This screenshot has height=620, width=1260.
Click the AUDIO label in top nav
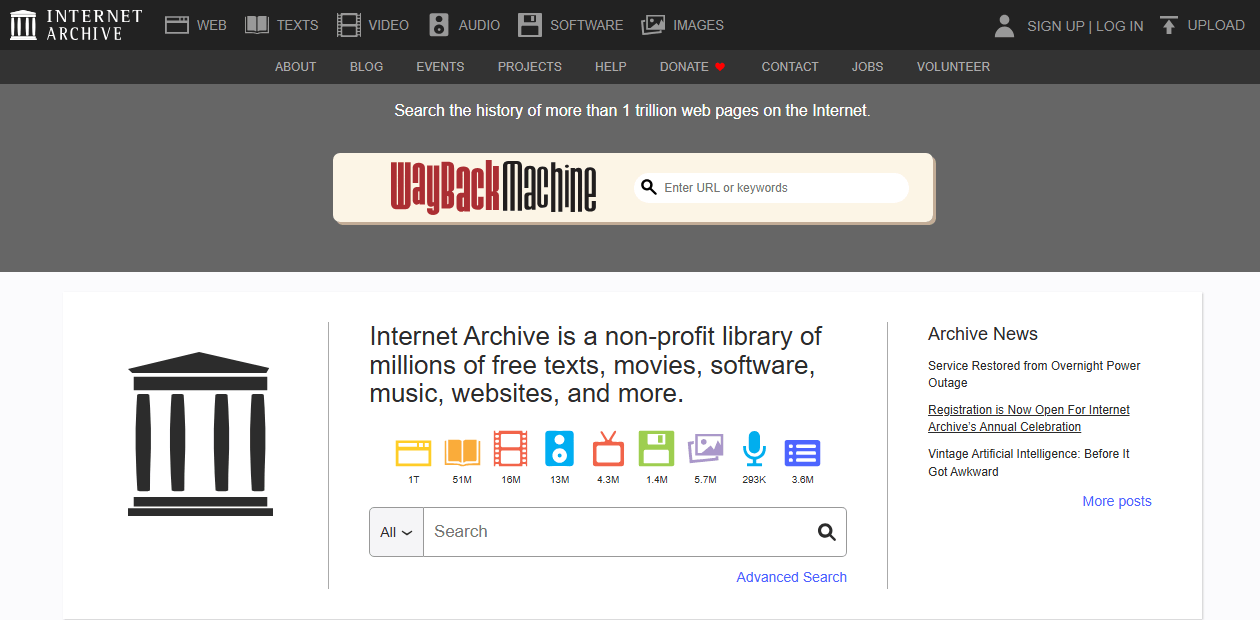[480, 25]
